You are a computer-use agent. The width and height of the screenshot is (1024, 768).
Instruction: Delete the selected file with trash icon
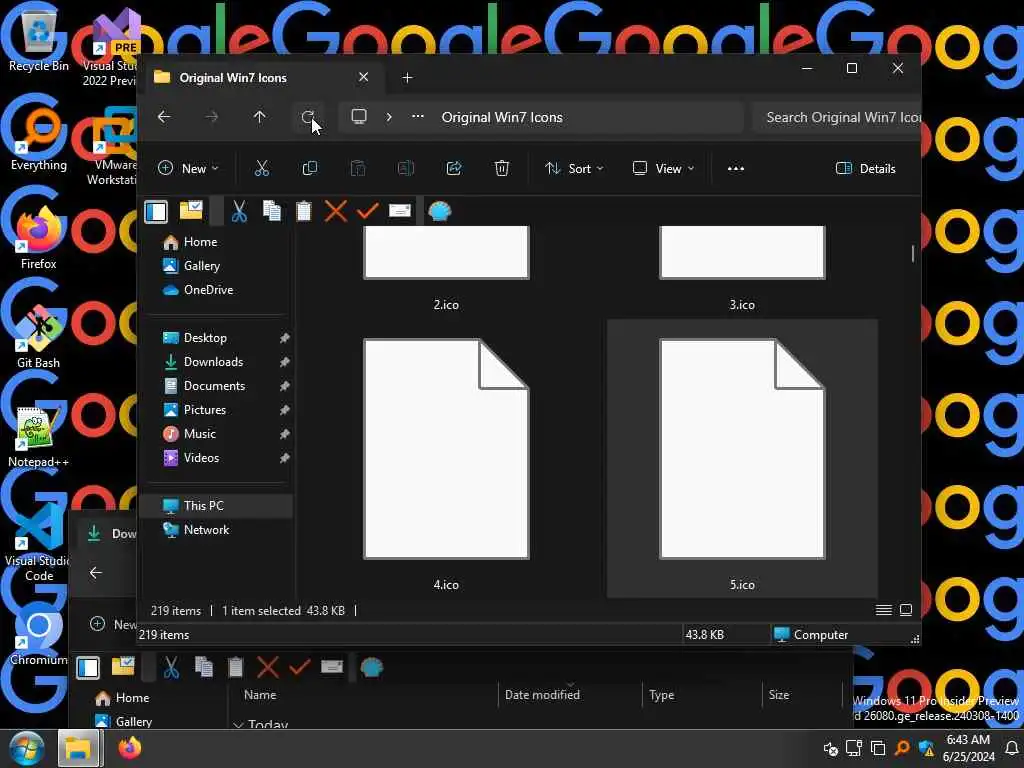click(x=502, y=168)
